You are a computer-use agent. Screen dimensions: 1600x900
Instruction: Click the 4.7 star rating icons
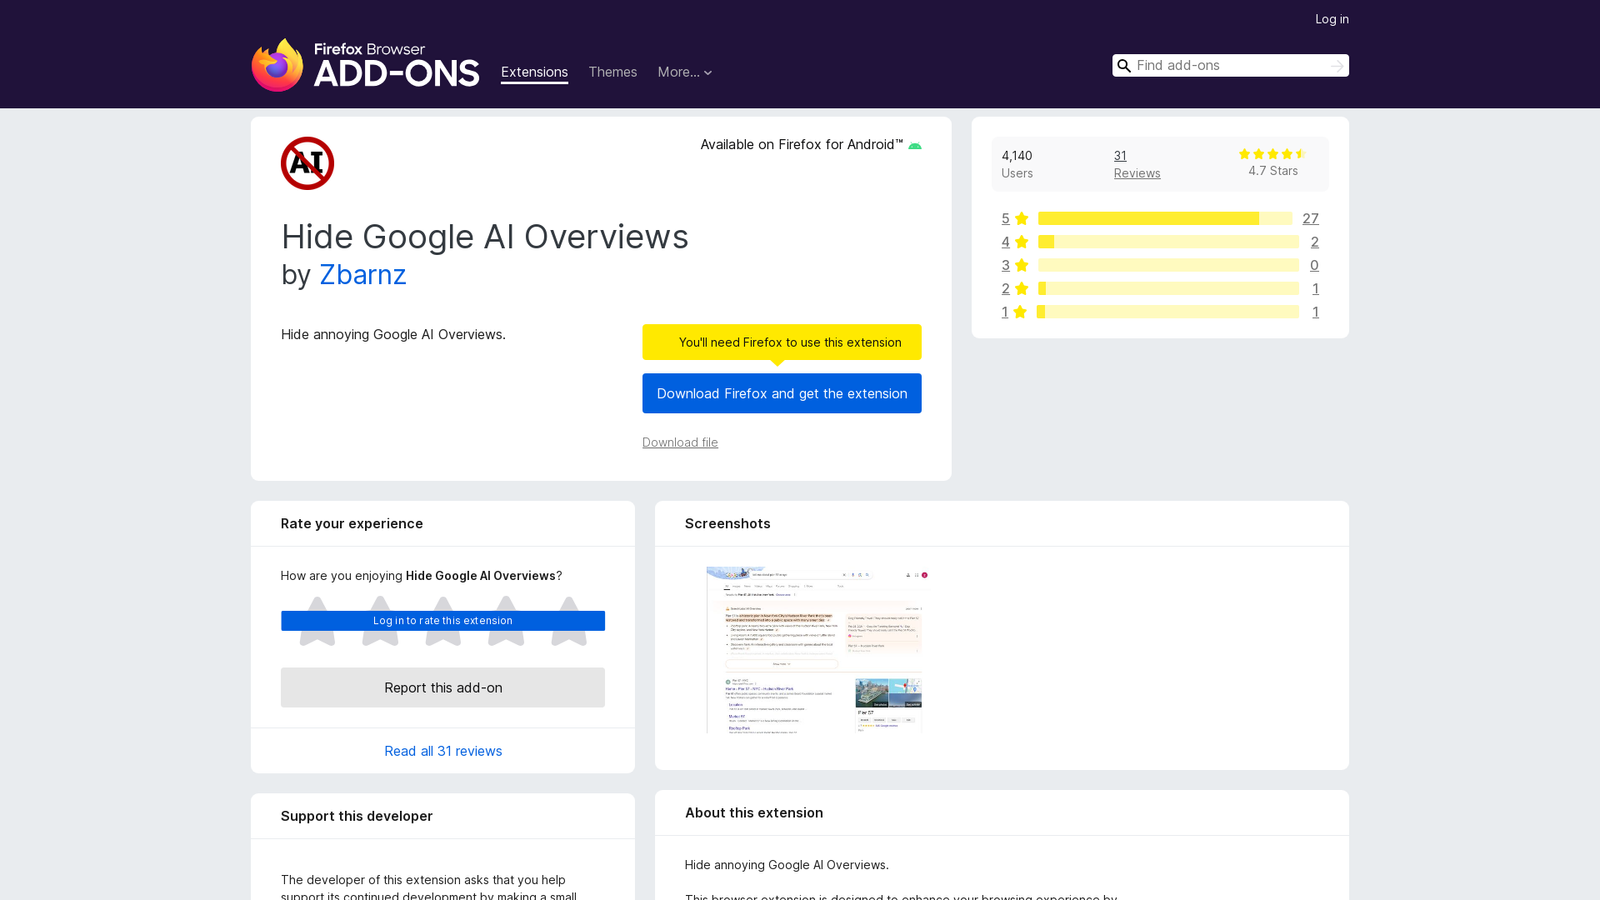tap(1272, 154)
